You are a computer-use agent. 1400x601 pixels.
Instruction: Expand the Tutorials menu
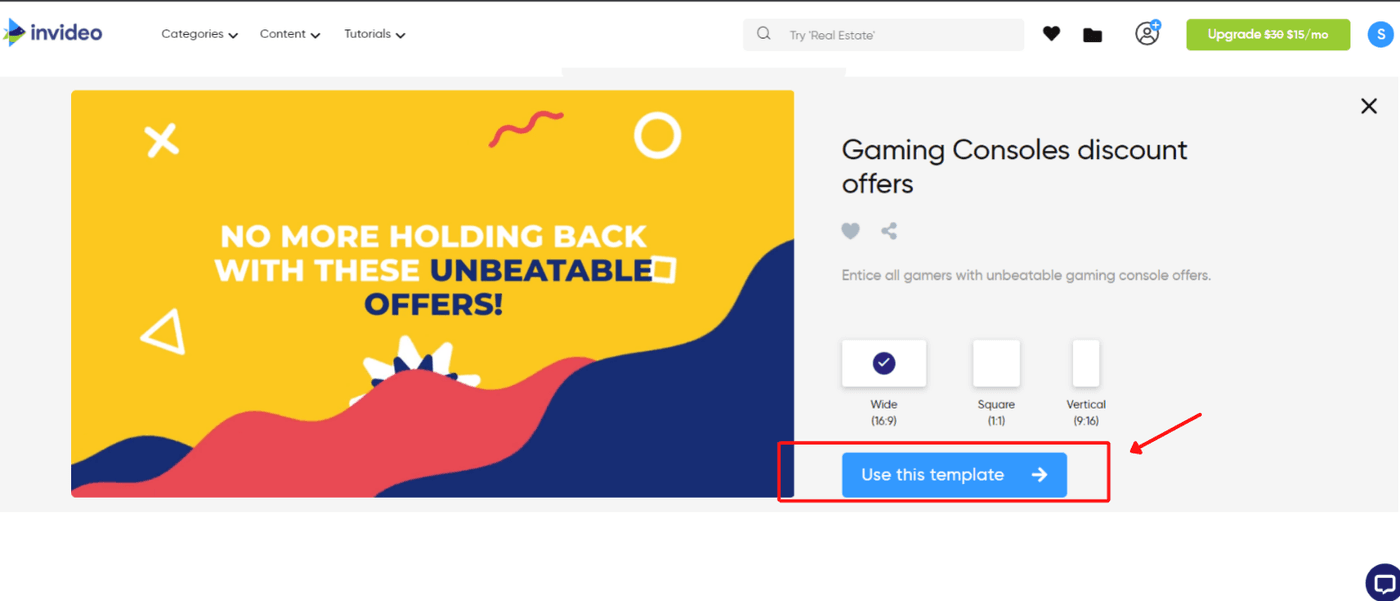click(x=374, y=34)
